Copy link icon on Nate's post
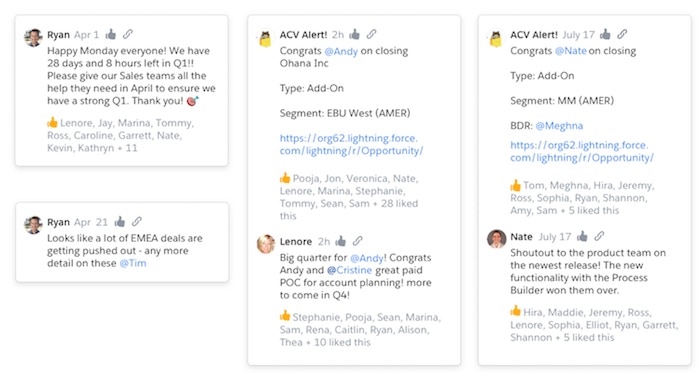 pyautogui.click(x=600, y=236)
